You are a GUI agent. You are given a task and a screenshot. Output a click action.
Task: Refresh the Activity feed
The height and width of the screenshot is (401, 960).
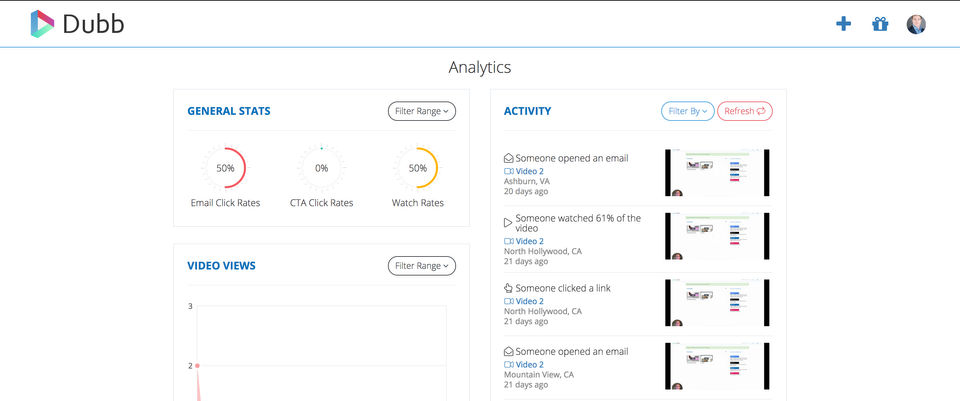(744, 111)
